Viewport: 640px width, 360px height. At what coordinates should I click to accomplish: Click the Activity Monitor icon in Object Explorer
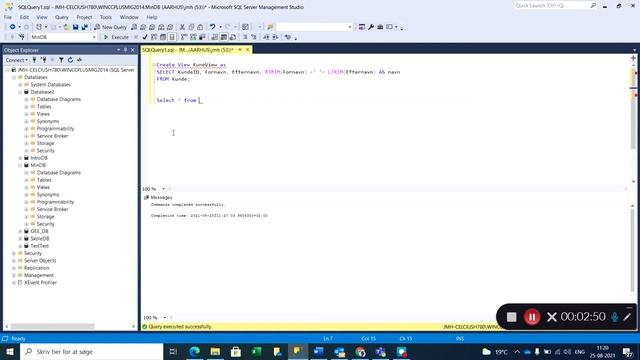tap(79, 60)
